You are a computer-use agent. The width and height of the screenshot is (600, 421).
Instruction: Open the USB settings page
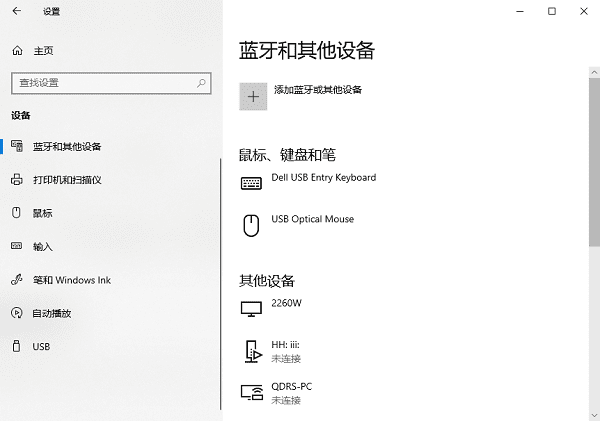click(x=41, y=347)
